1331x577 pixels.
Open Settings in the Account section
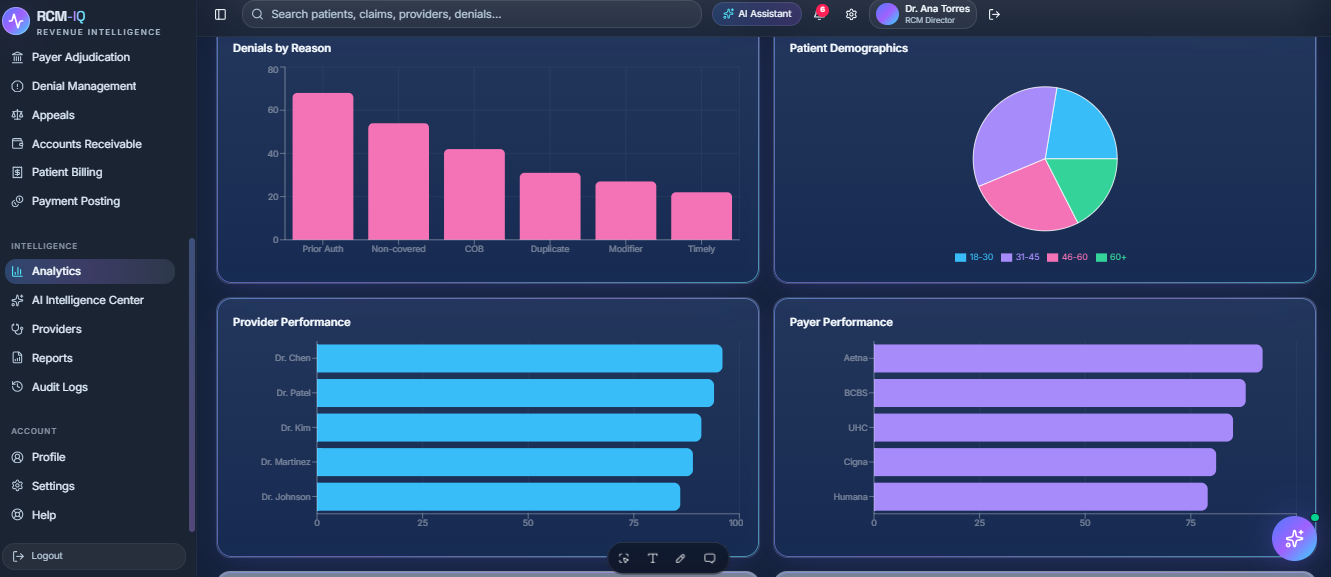click(90, 486)
